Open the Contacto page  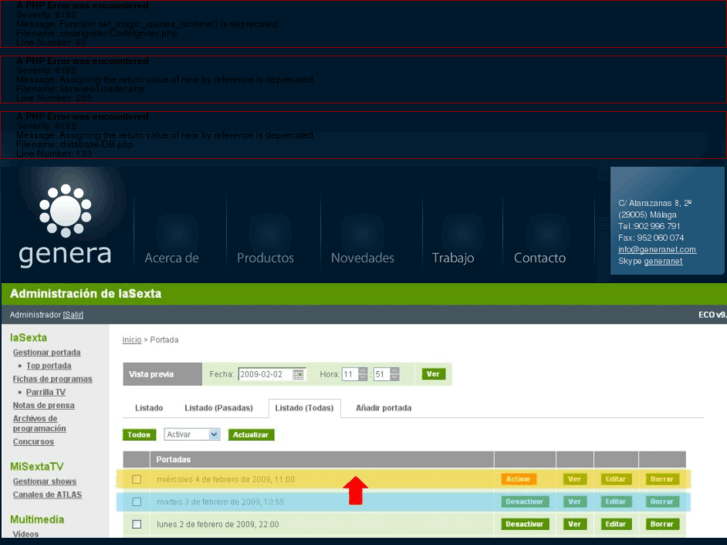(540, 258)
